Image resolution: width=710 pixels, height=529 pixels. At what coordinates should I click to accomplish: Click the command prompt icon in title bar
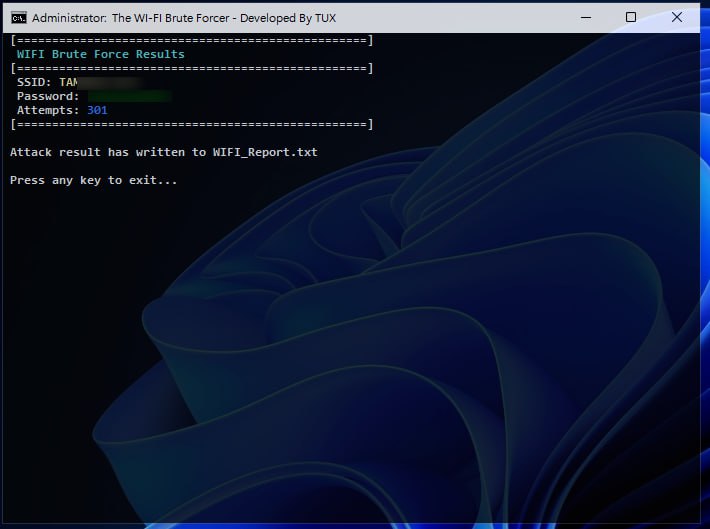[x=19, y=18]
